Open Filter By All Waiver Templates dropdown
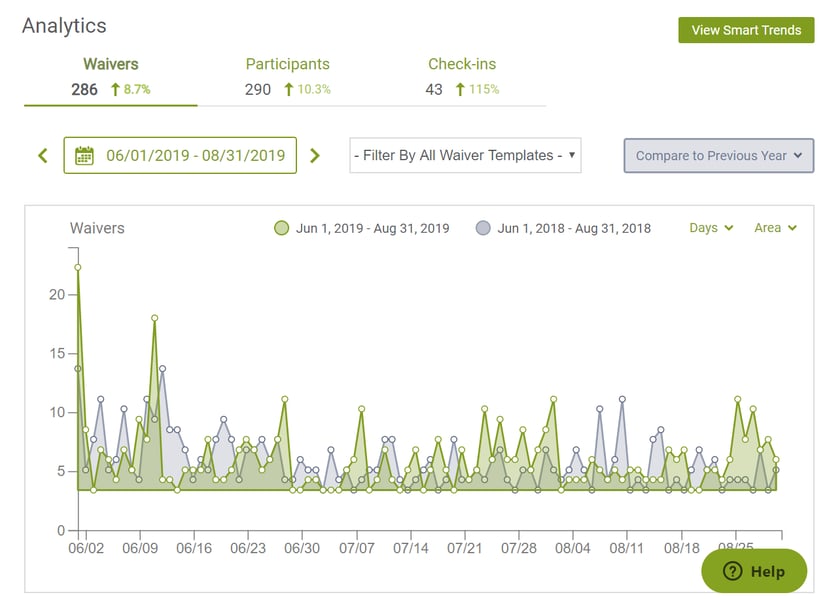Screen dimensions: 827x599 (465, 156)
